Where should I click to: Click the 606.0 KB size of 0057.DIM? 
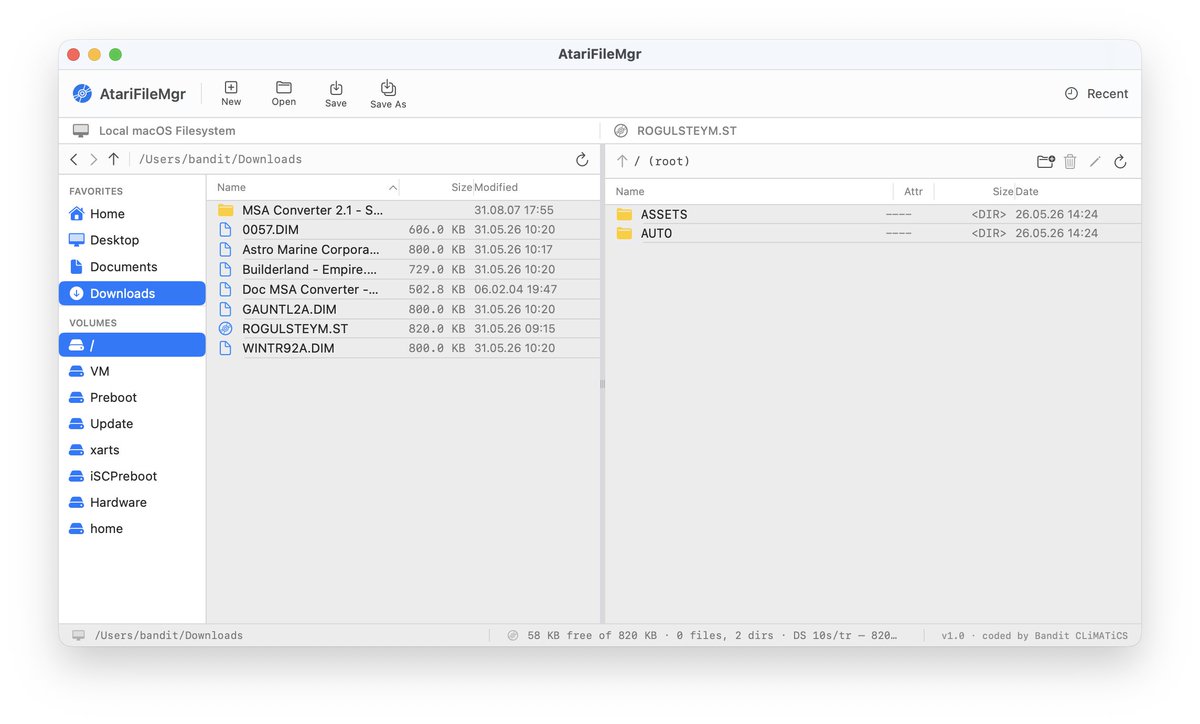point(437,230)
